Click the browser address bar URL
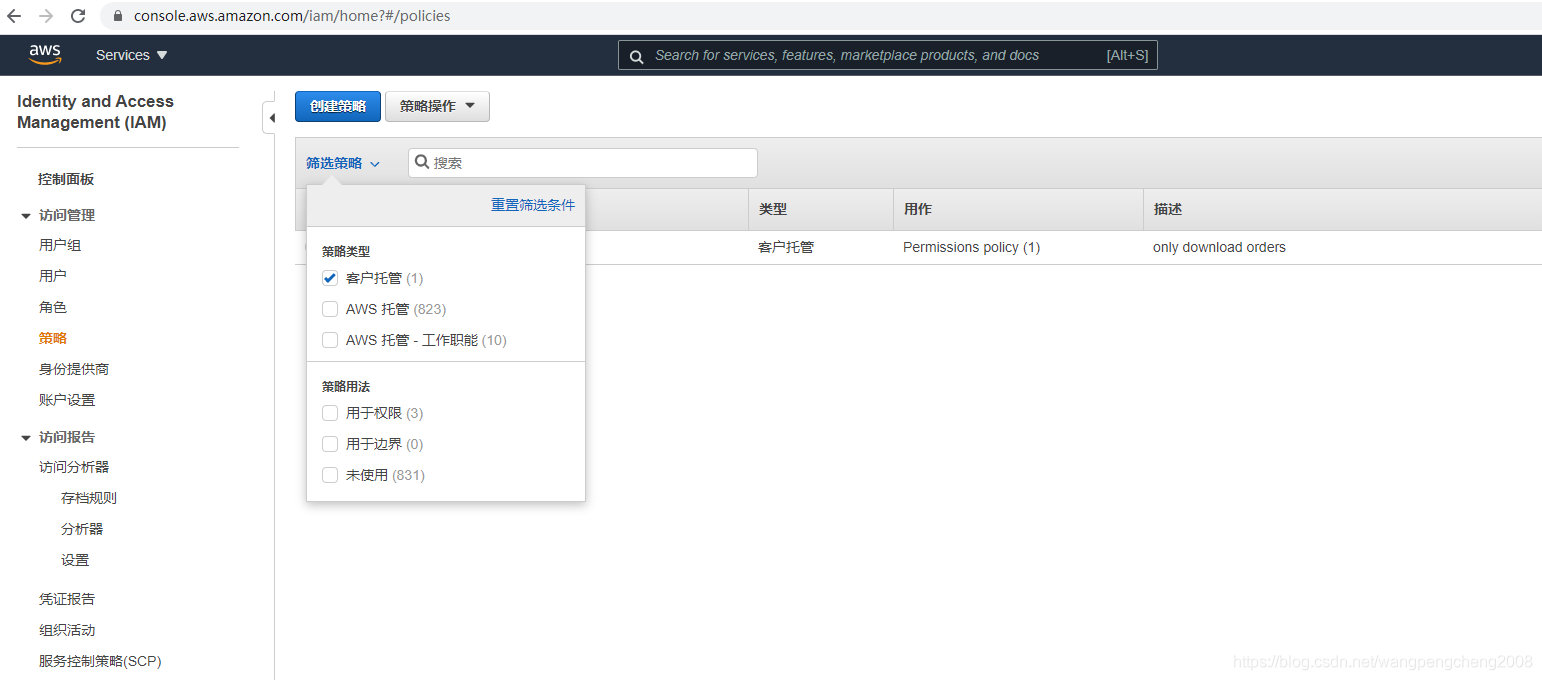Image resolution: width=1542 pixels, height=680 pixels. pos(292,16)
